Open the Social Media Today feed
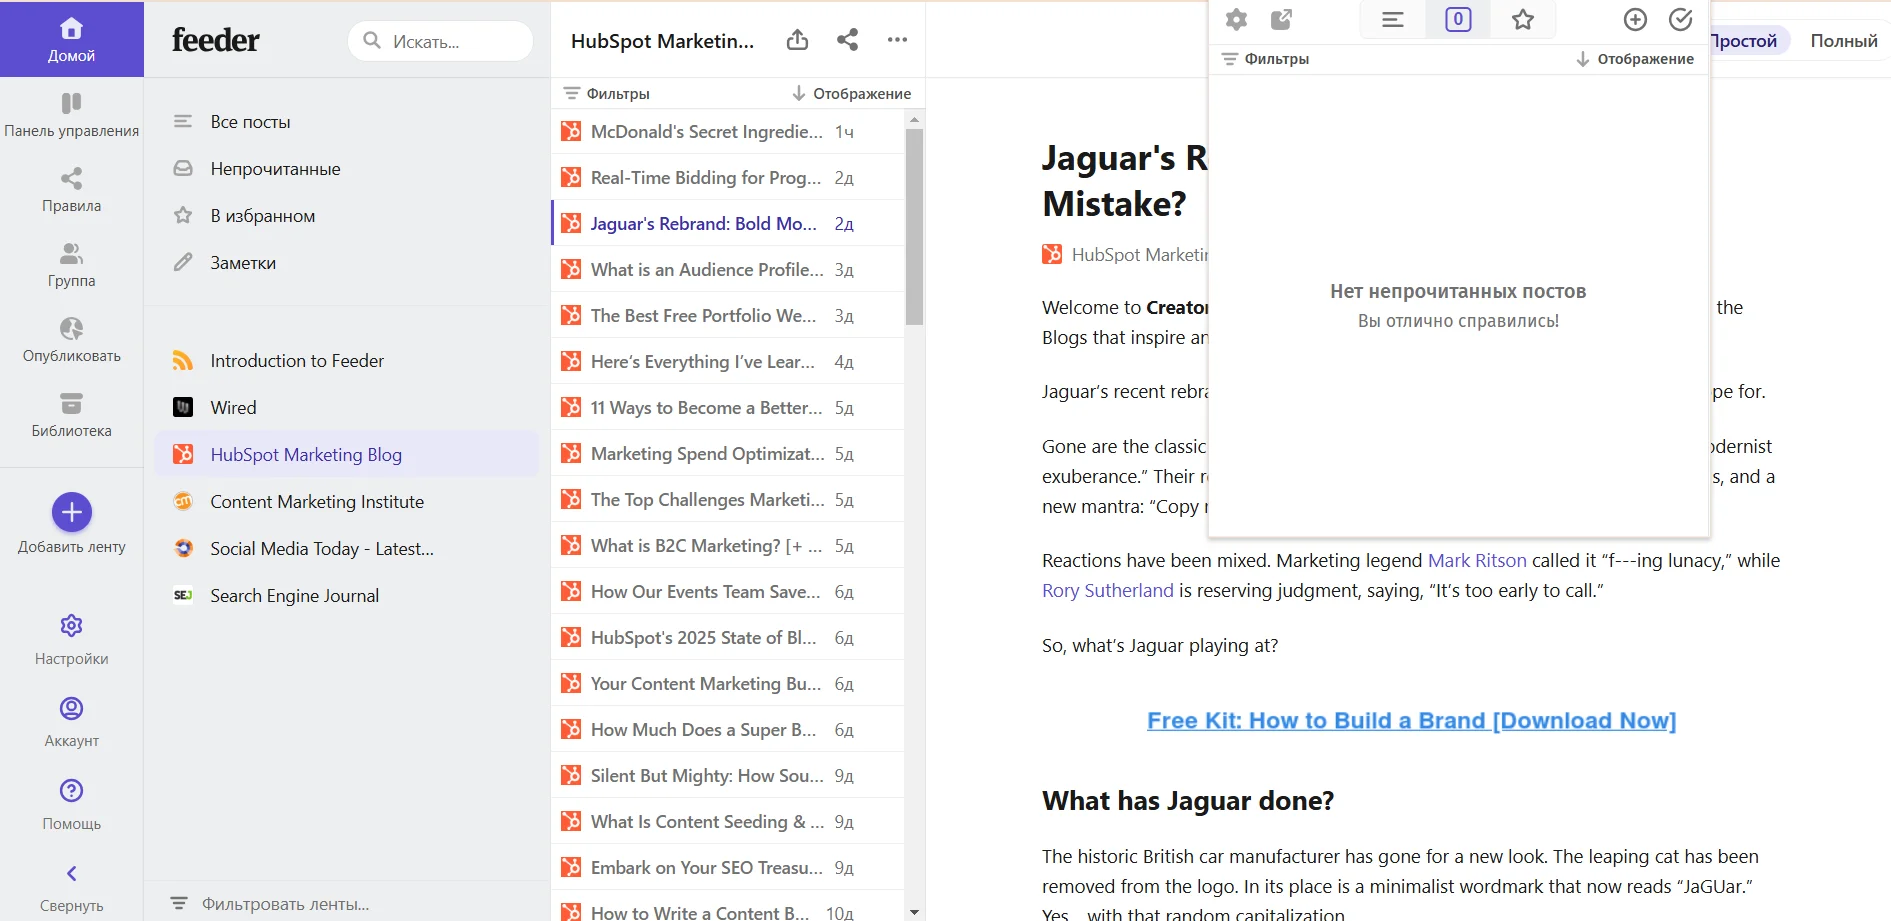 click(x=345, y=549)
